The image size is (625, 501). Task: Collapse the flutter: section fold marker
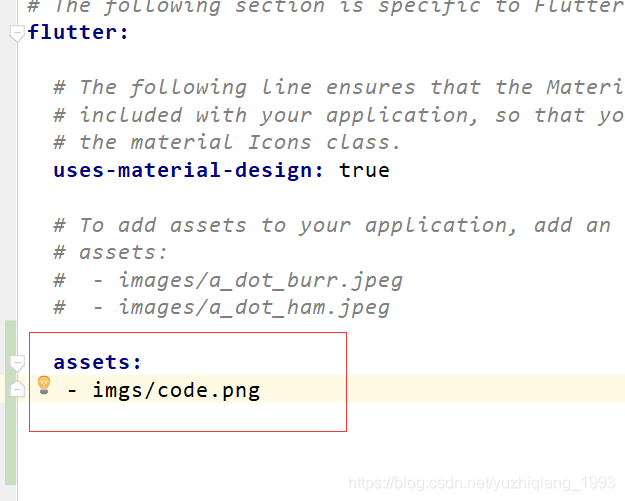(17, 33)
